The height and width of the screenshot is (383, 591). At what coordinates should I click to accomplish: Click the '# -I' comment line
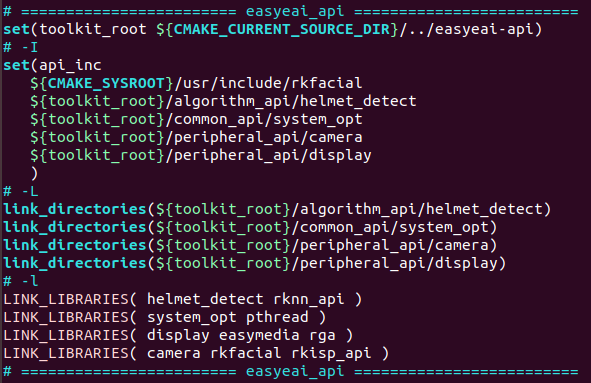point(21,47)
